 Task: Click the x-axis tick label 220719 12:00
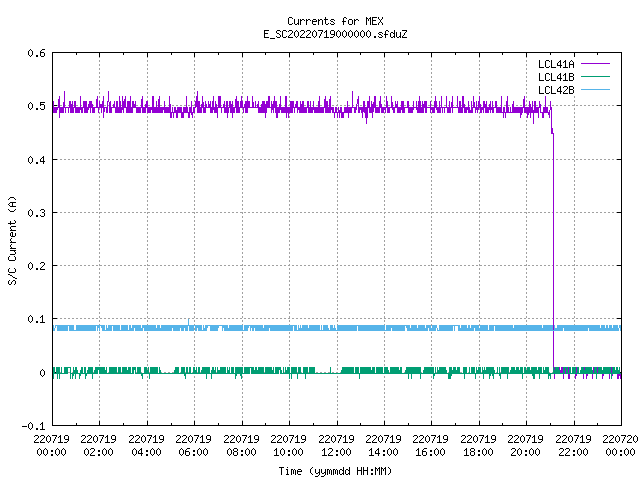336,446
